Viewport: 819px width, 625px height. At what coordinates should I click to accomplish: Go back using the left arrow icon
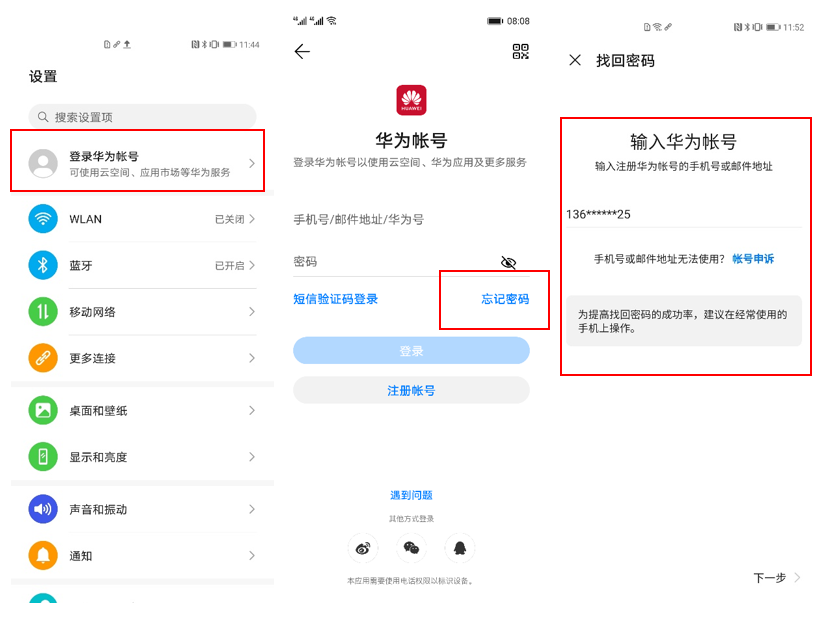(x=302, y=51)
